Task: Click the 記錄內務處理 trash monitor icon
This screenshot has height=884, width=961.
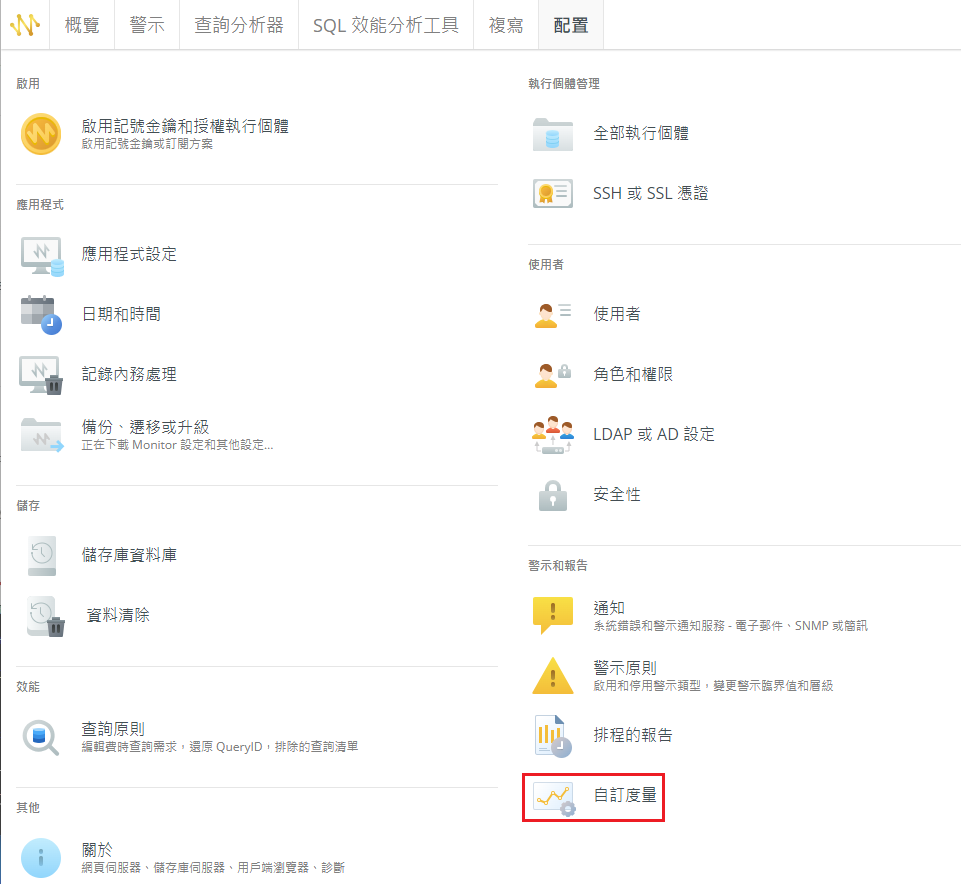Action: tap(41, 375)
